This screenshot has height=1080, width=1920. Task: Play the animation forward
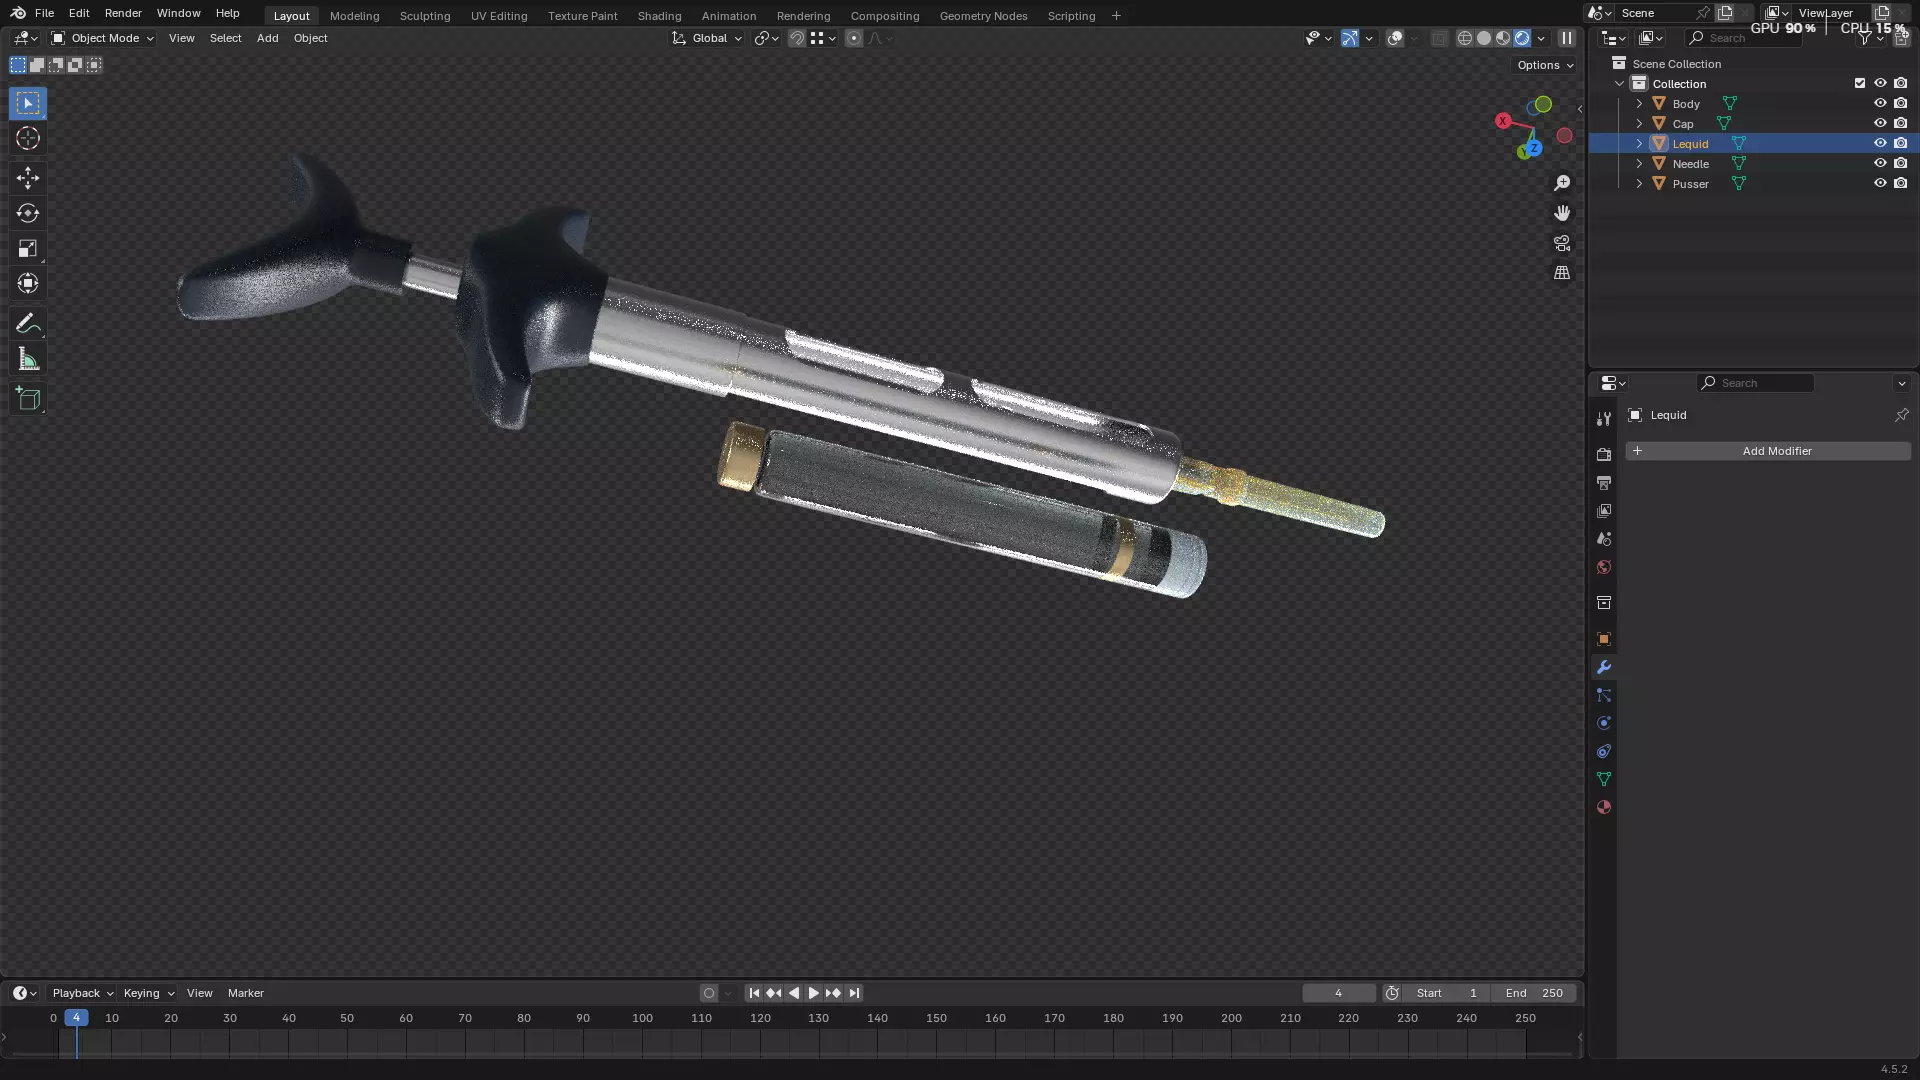813,993
